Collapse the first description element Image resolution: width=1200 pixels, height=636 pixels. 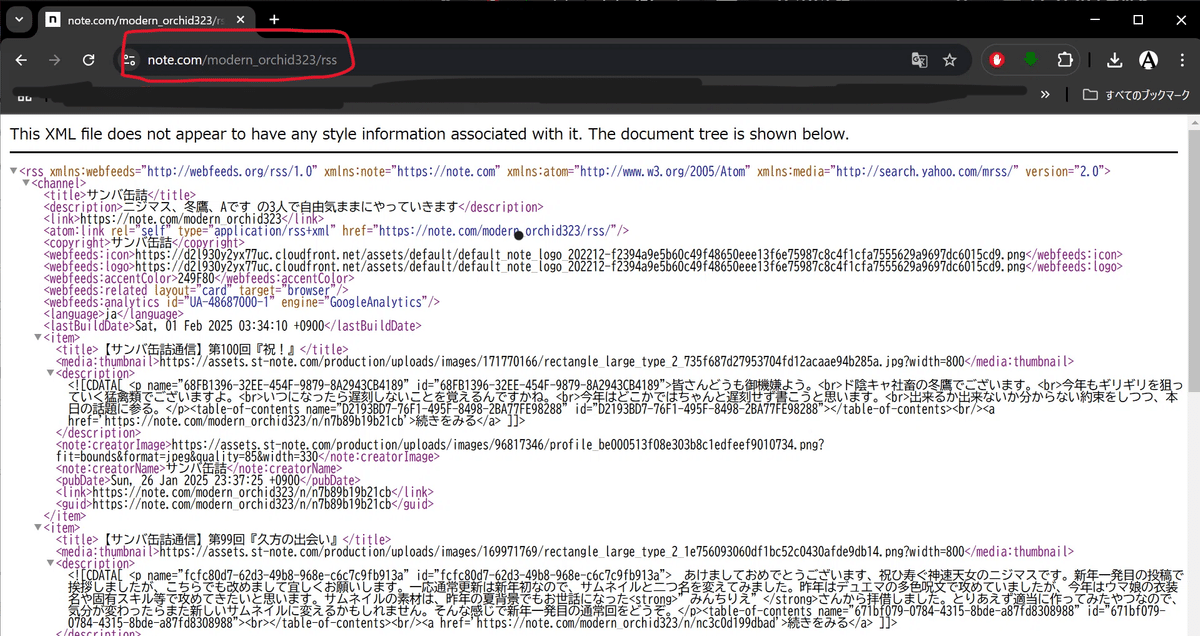click(50, 373)
